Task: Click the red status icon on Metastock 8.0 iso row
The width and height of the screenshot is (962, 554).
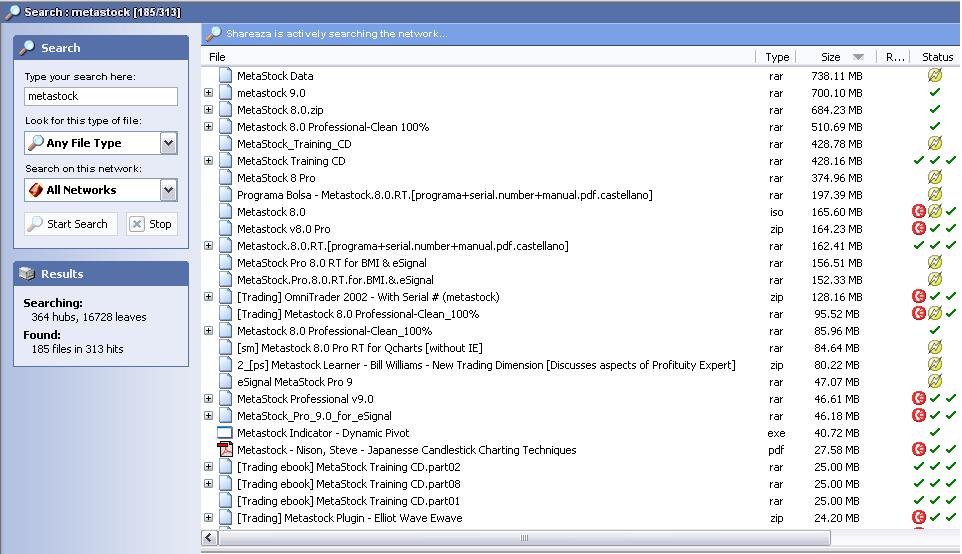Action: click(918, 212)
